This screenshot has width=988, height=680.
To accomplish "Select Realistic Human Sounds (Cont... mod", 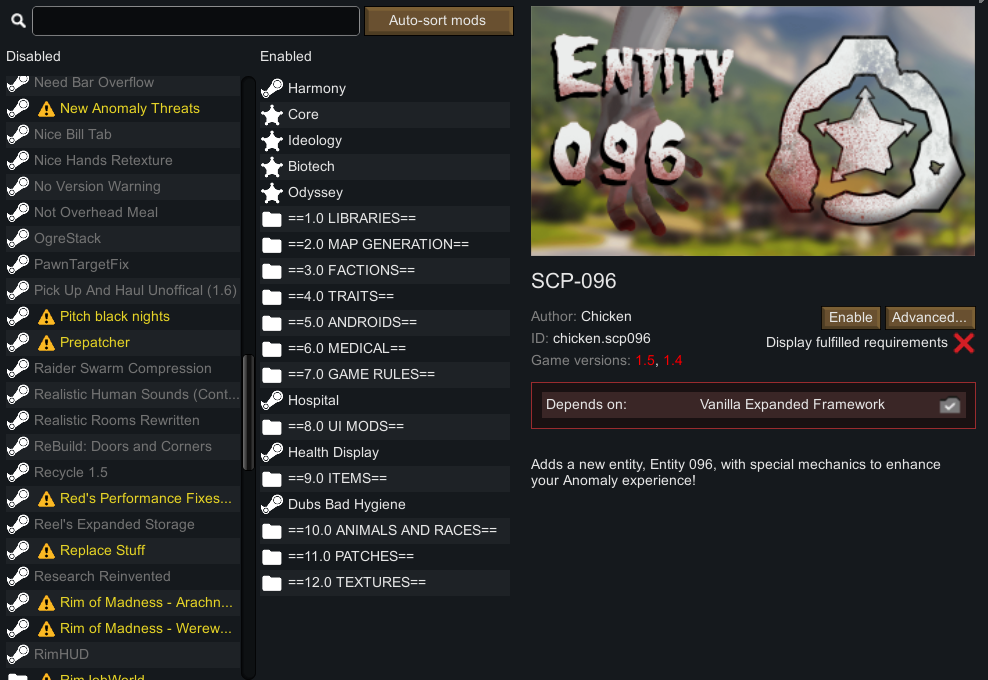I will point(124,395).
